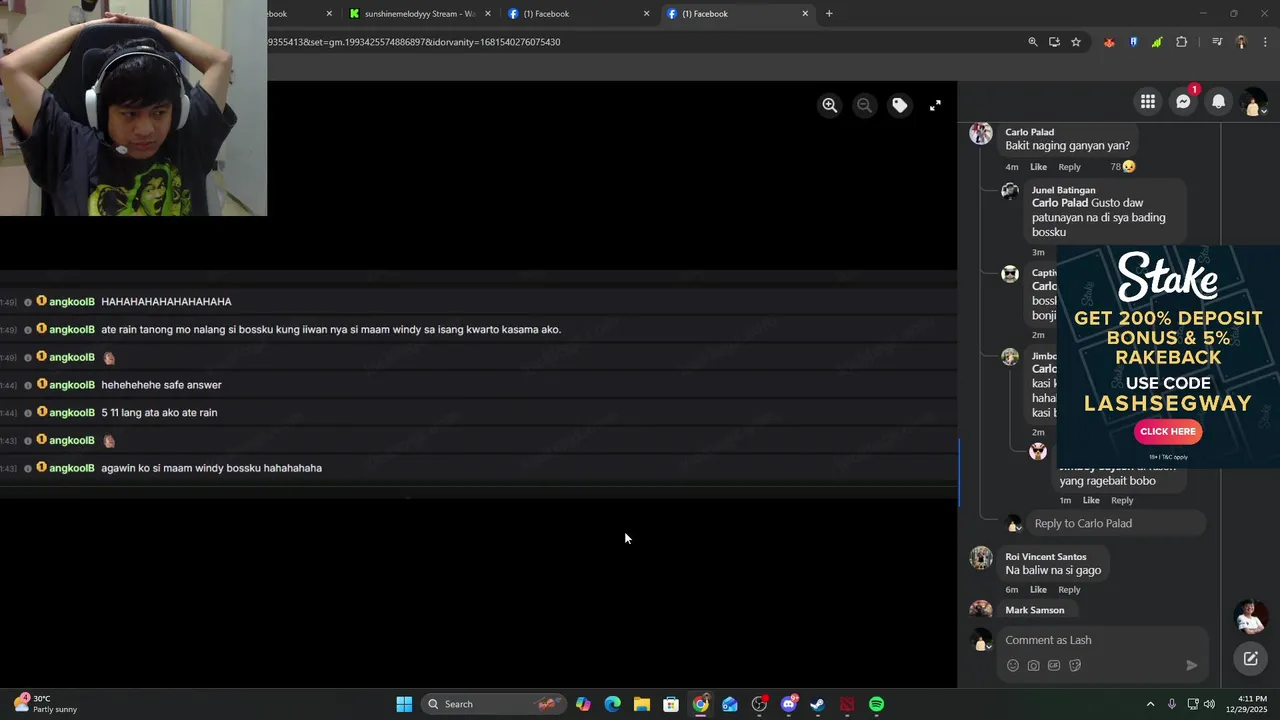Screen dimensions: 1280x720
Task: Open the Chrome extensions puzzle menu
Action: click(1182, 42)
